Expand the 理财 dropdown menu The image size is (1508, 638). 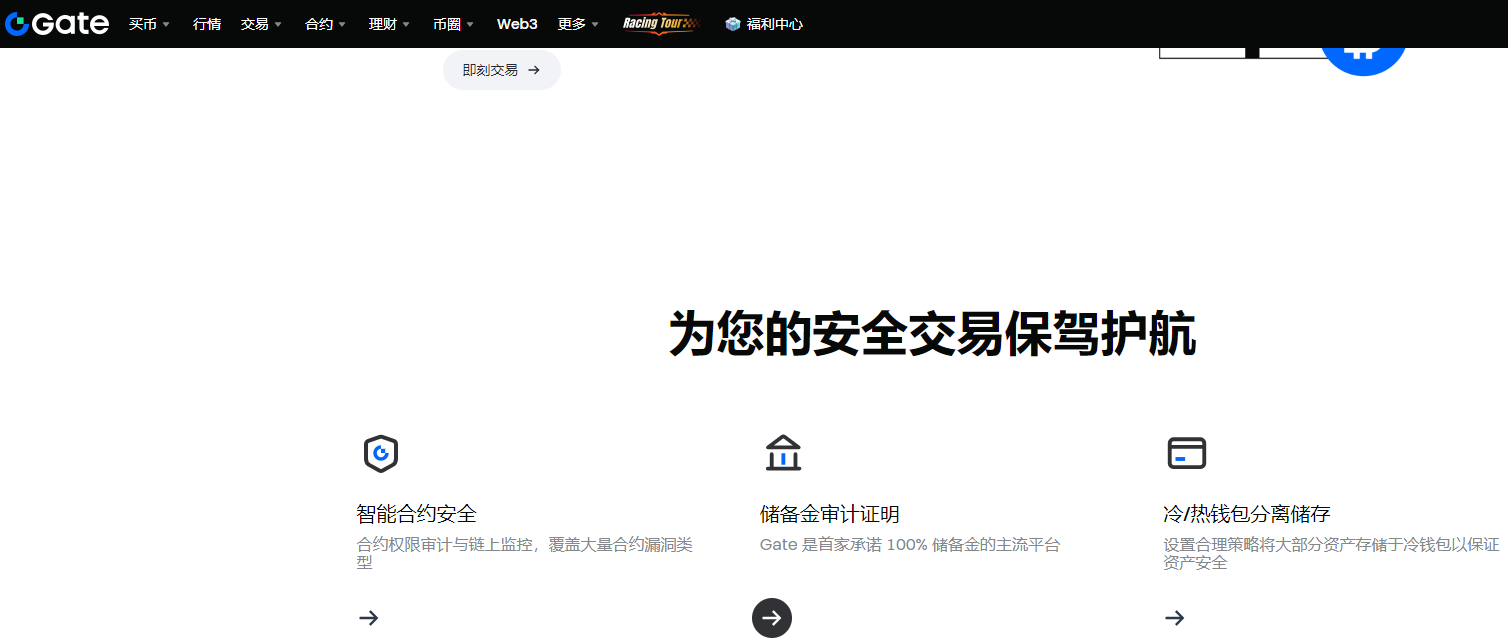(389, 24)
